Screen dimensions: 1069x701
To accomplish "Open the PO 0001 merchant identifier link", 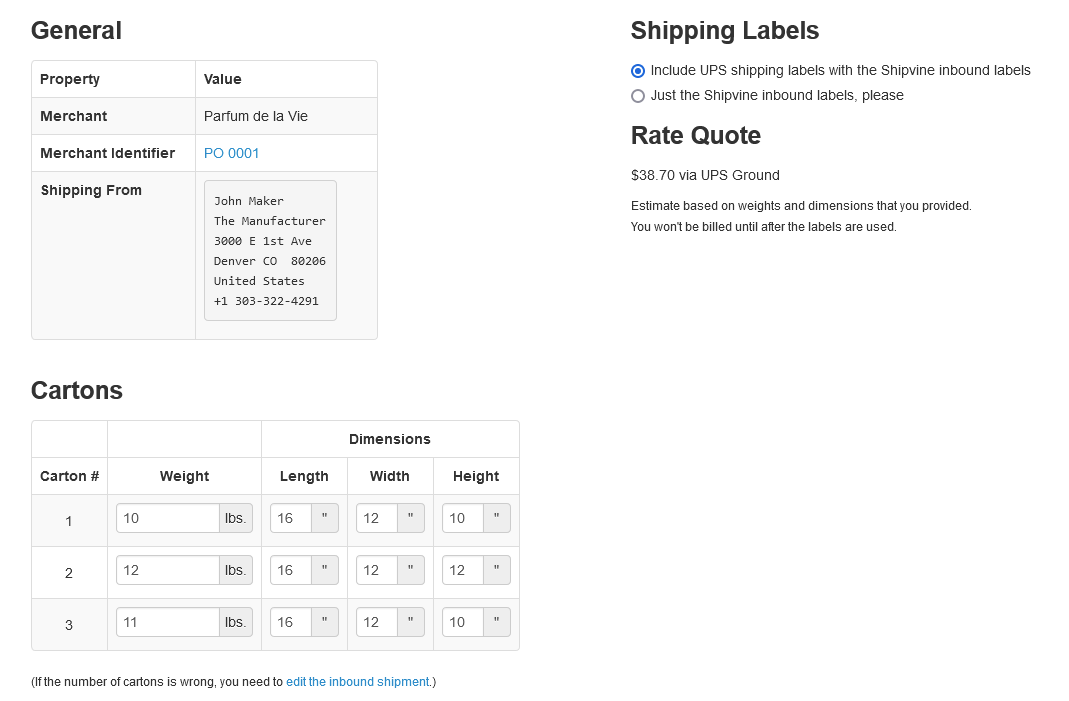I will tap(231, 153).
